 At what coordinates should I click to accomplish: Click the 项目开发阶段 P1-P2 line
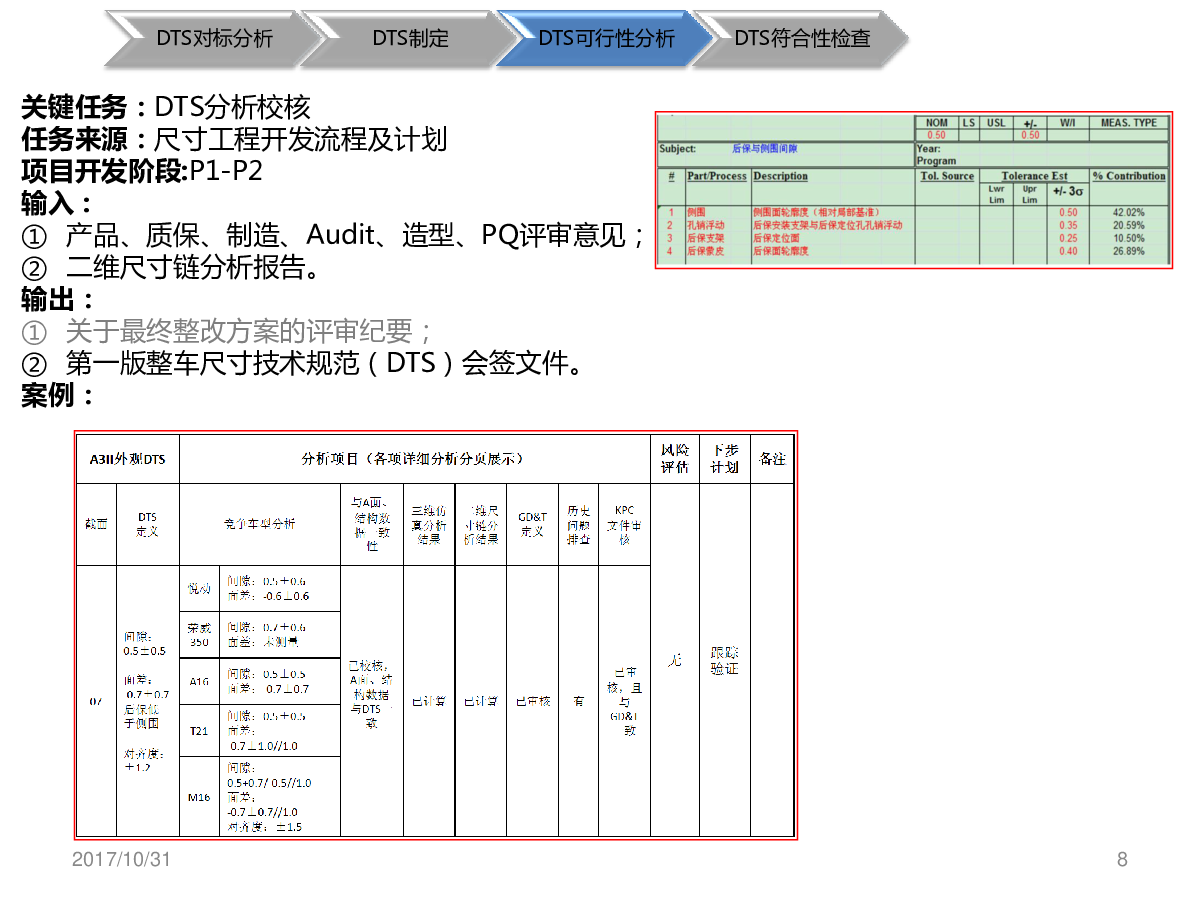pyautogui.click(x=142, y=171)
